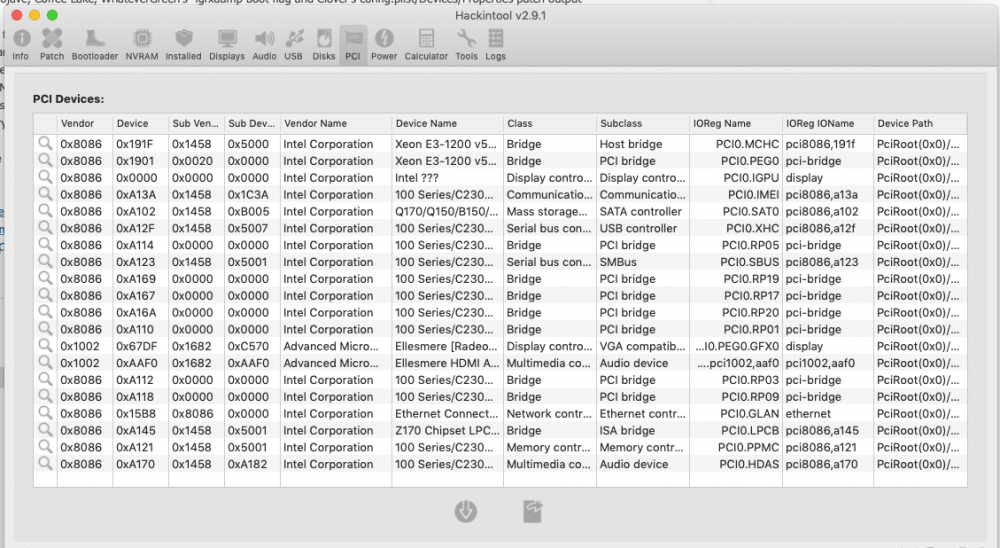This screenshot has height=548, width=1000.
Task: Sort by the Subclass column header
Action: click(x=643, y=123)
